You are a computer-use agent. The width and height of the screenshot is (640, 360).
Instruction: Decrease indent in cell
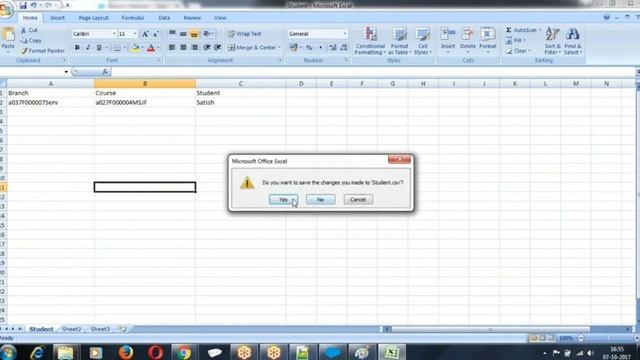[x=207, y=48]
